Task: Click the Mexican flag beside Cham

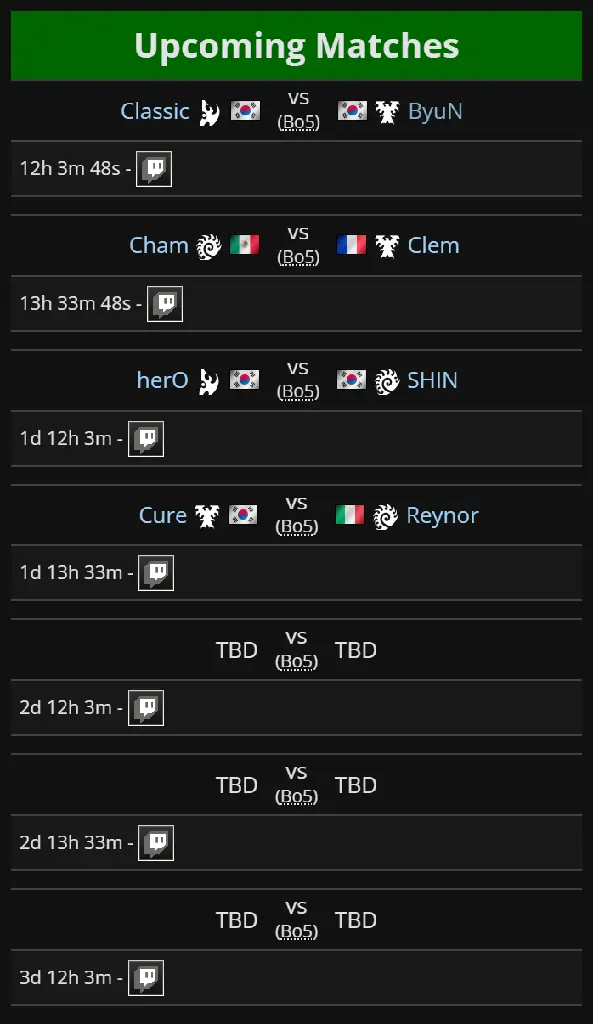Action: point(245,245)
